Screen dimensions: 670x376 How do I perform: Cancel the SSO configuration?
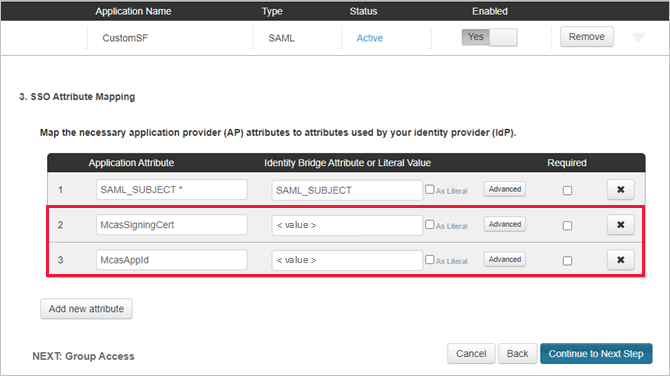tap(471, 353)
